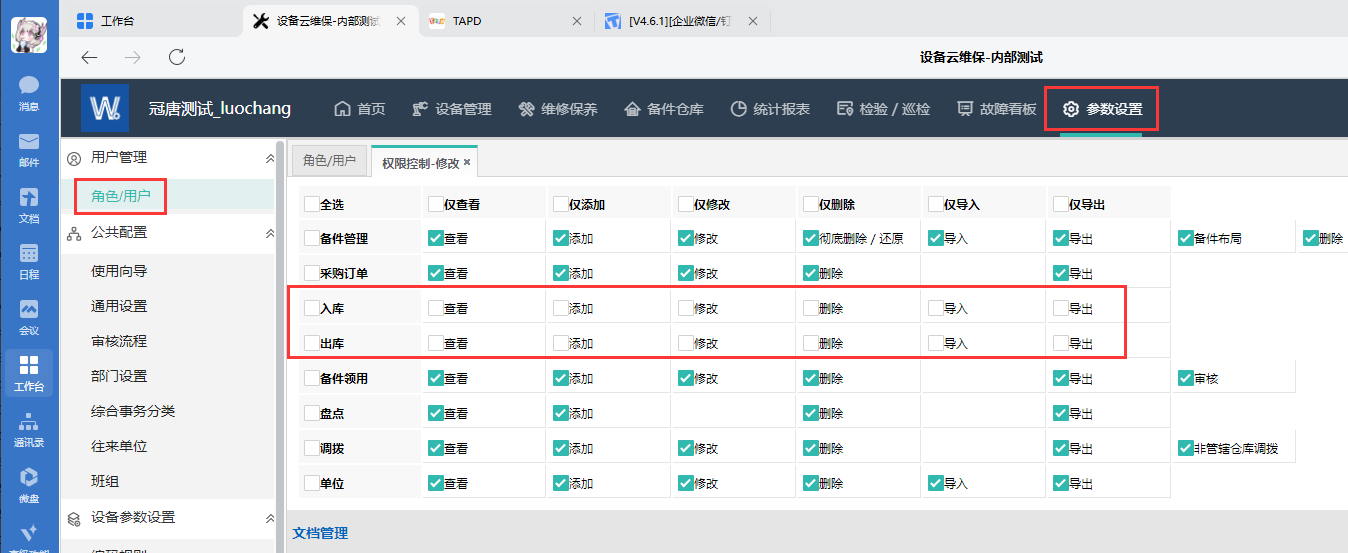Open 首页 home in navigation bar
The image size is (1348, 553).
pyautogui.click(x=359, y=109)
